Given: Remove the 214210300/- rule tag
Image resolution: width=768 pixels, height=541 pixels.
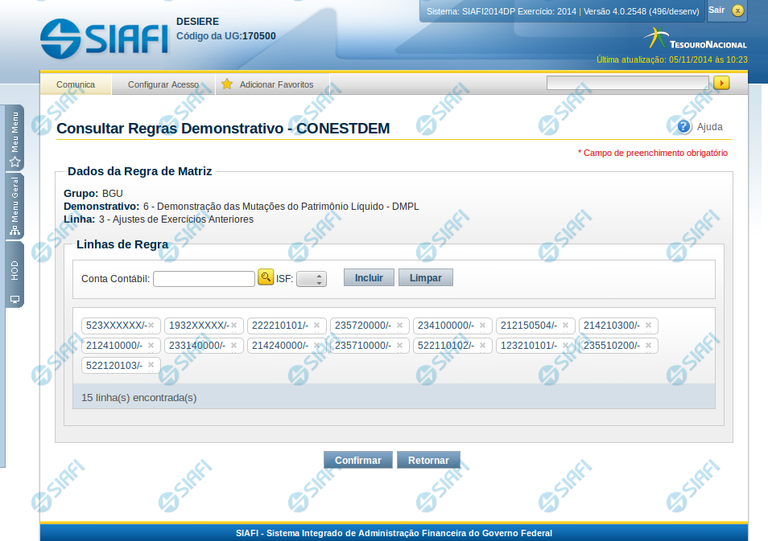Looking at the screenshot, I should [x=648, y=325].
